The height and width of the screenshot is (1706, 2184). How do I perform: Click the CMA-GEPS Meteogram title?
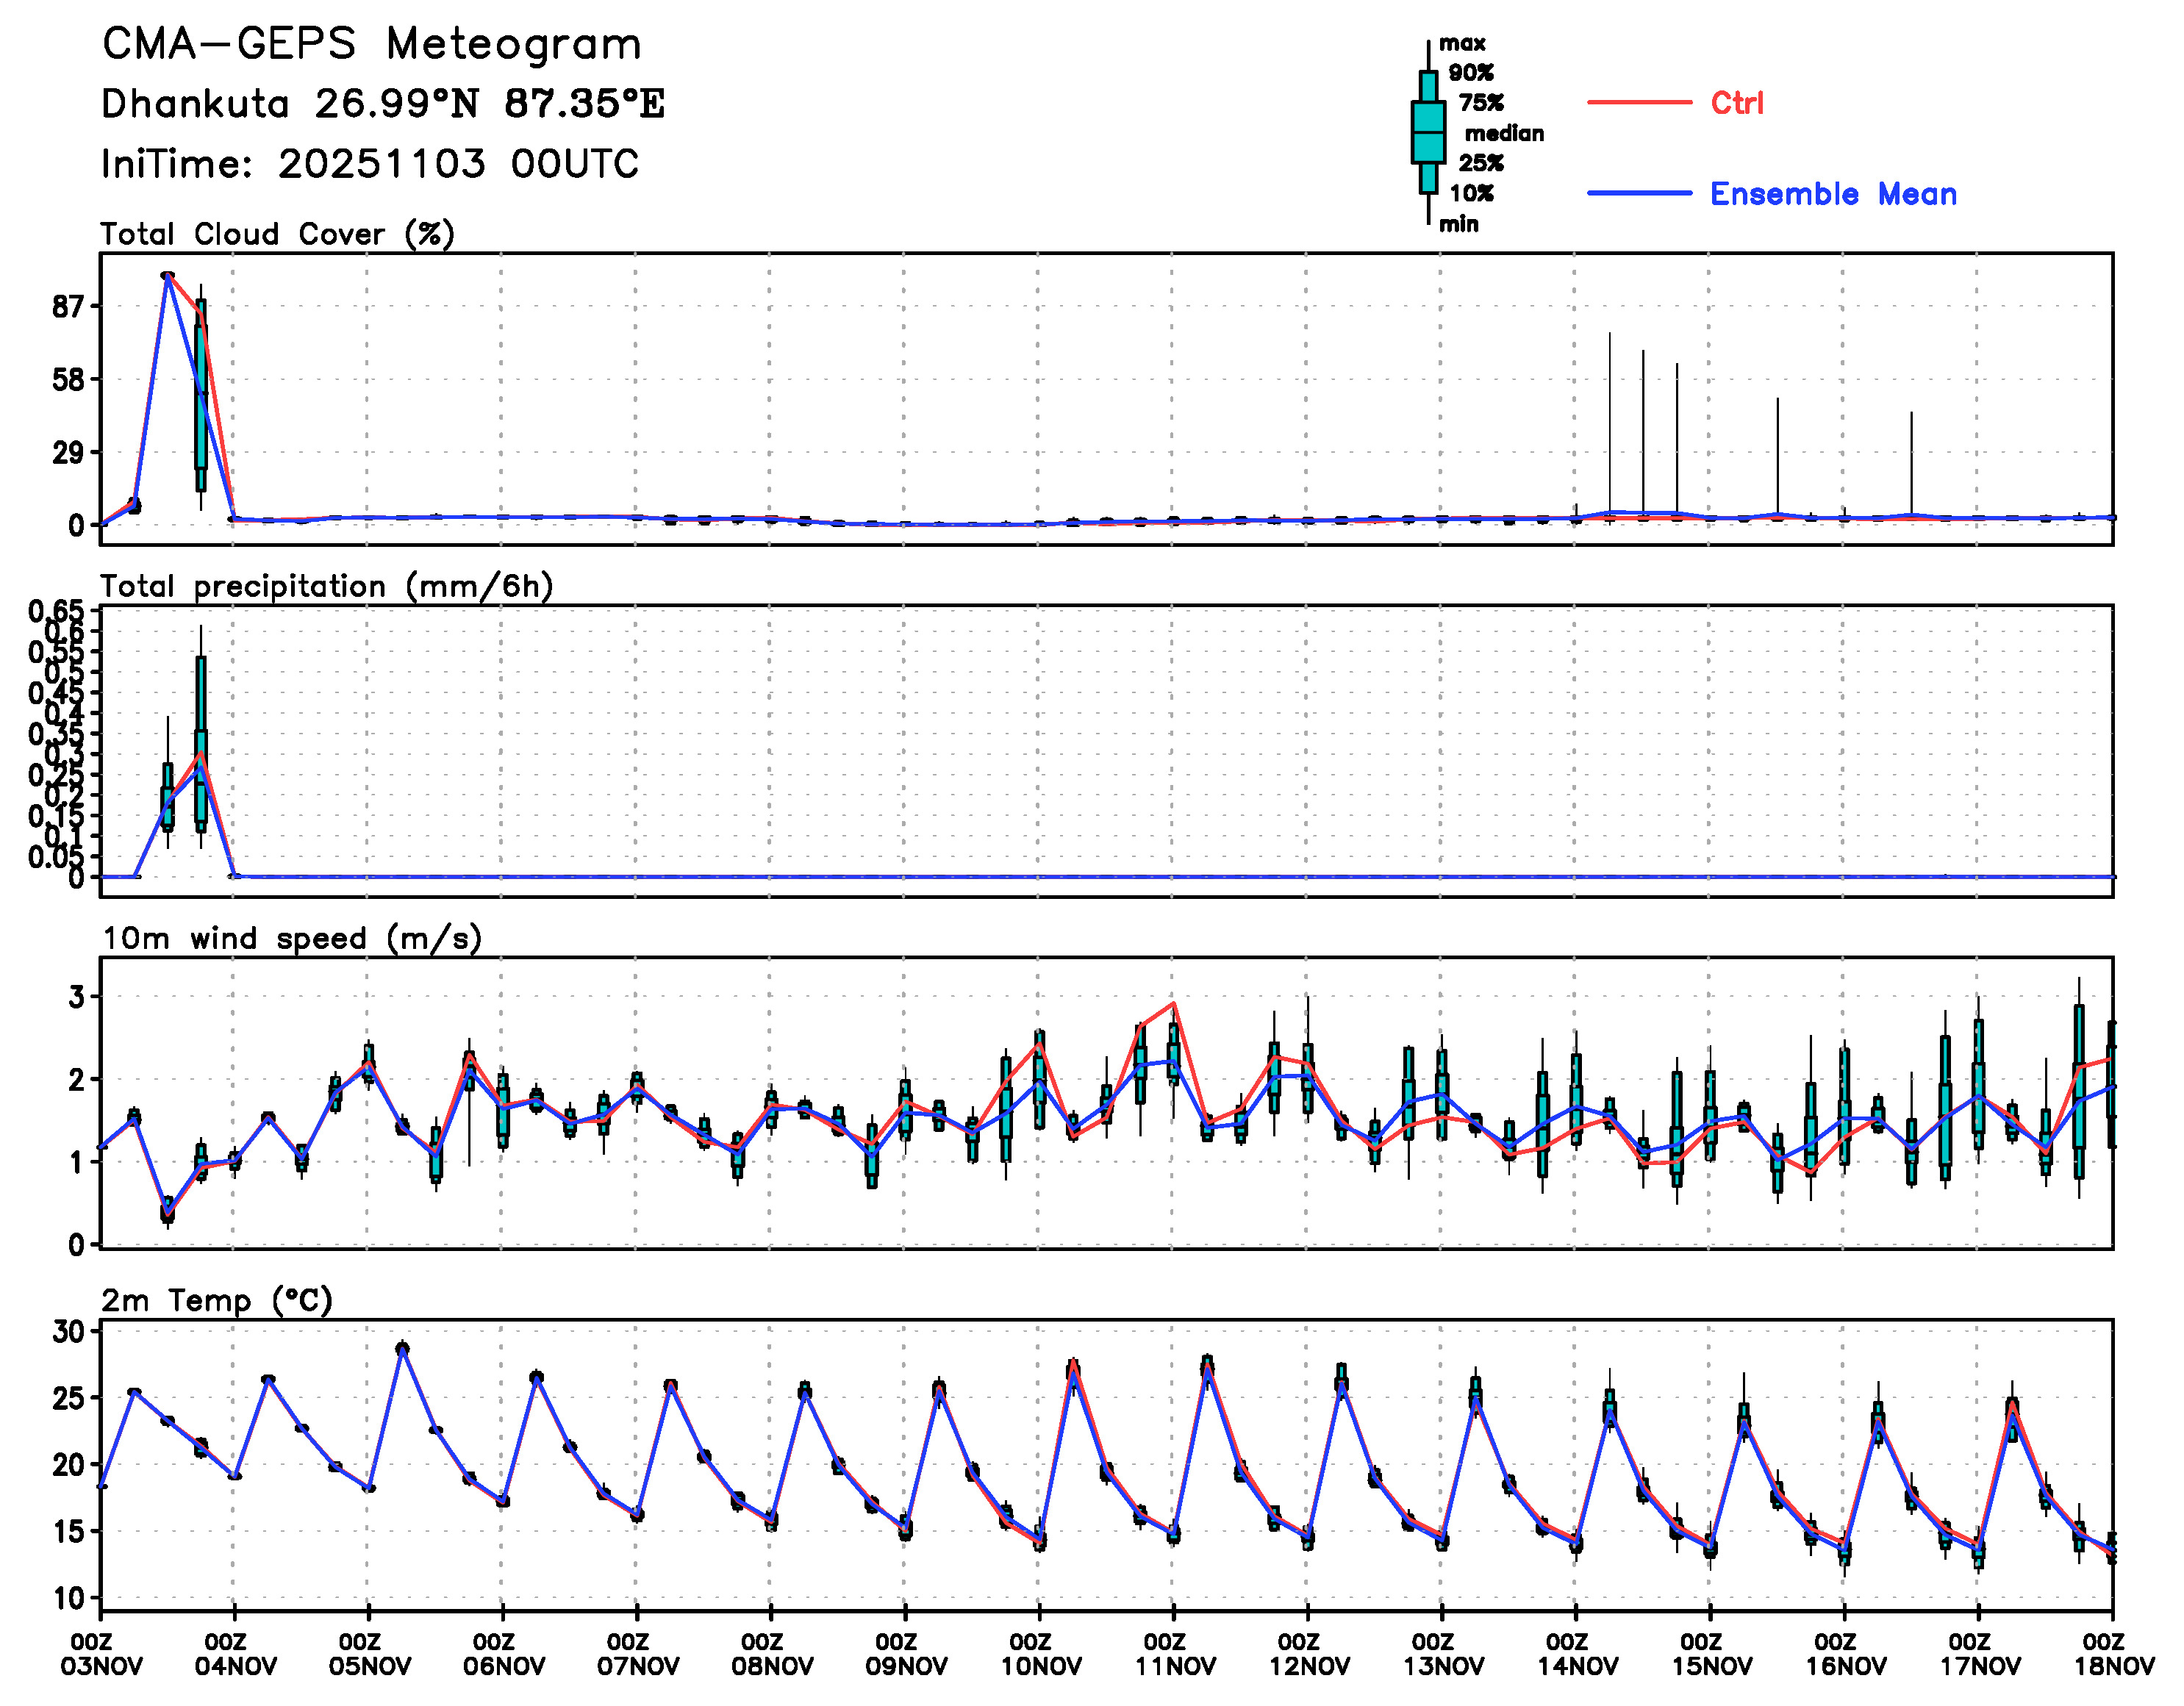(371, 44)
